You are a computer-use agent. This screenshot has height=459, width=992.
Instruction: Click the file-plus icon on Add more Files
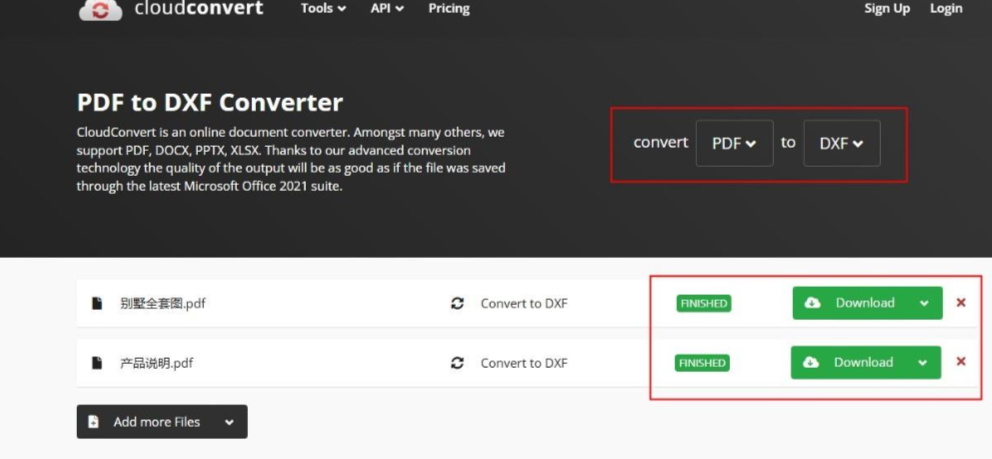(94, 422)
